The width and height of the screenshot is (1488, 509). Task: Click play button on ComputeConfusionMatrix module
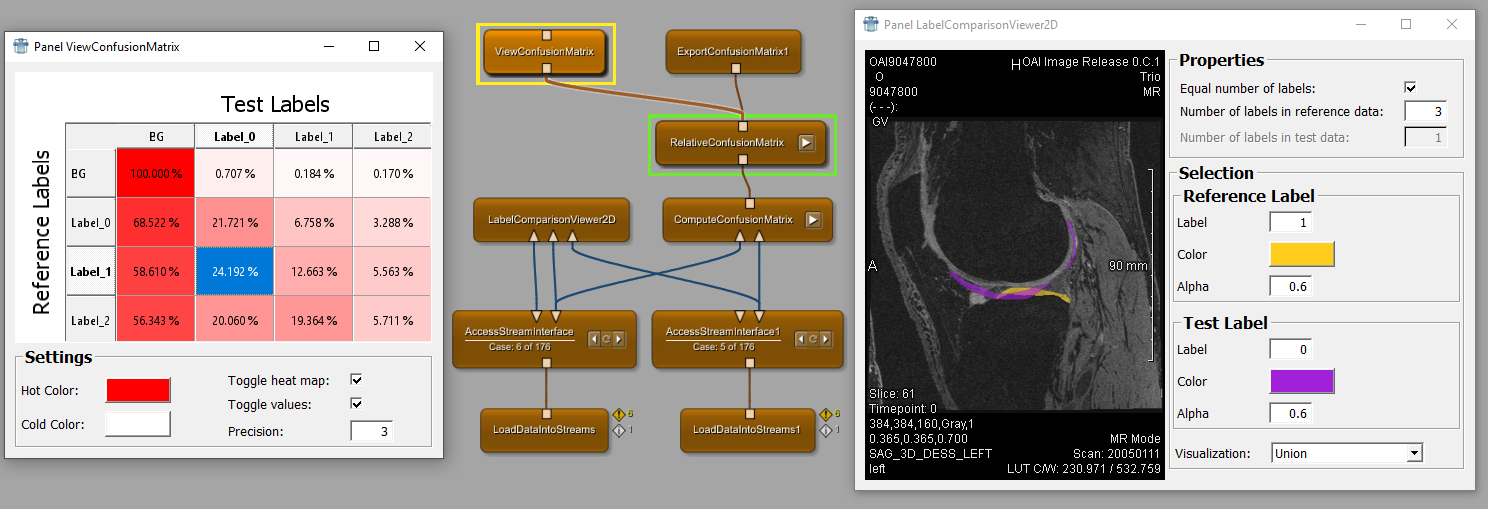(x=813, y=220)
